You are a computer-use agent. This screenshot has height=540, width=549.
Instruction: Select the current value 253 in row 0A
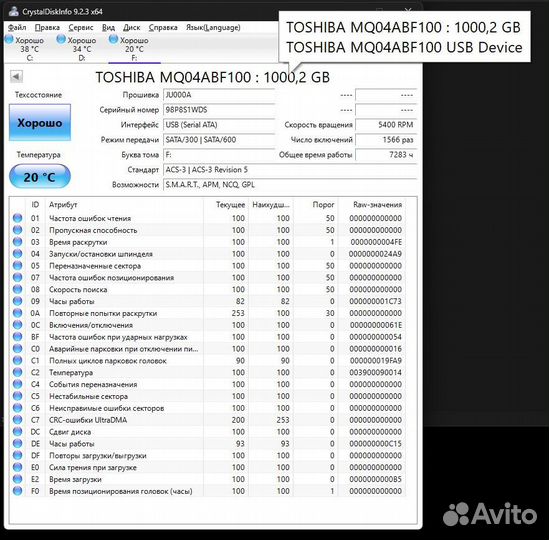pyautogui.click(x=238, y=313)
